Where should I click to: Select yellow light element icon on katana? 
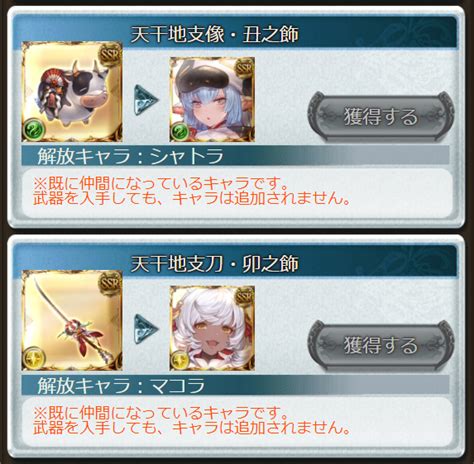point(34,359)
